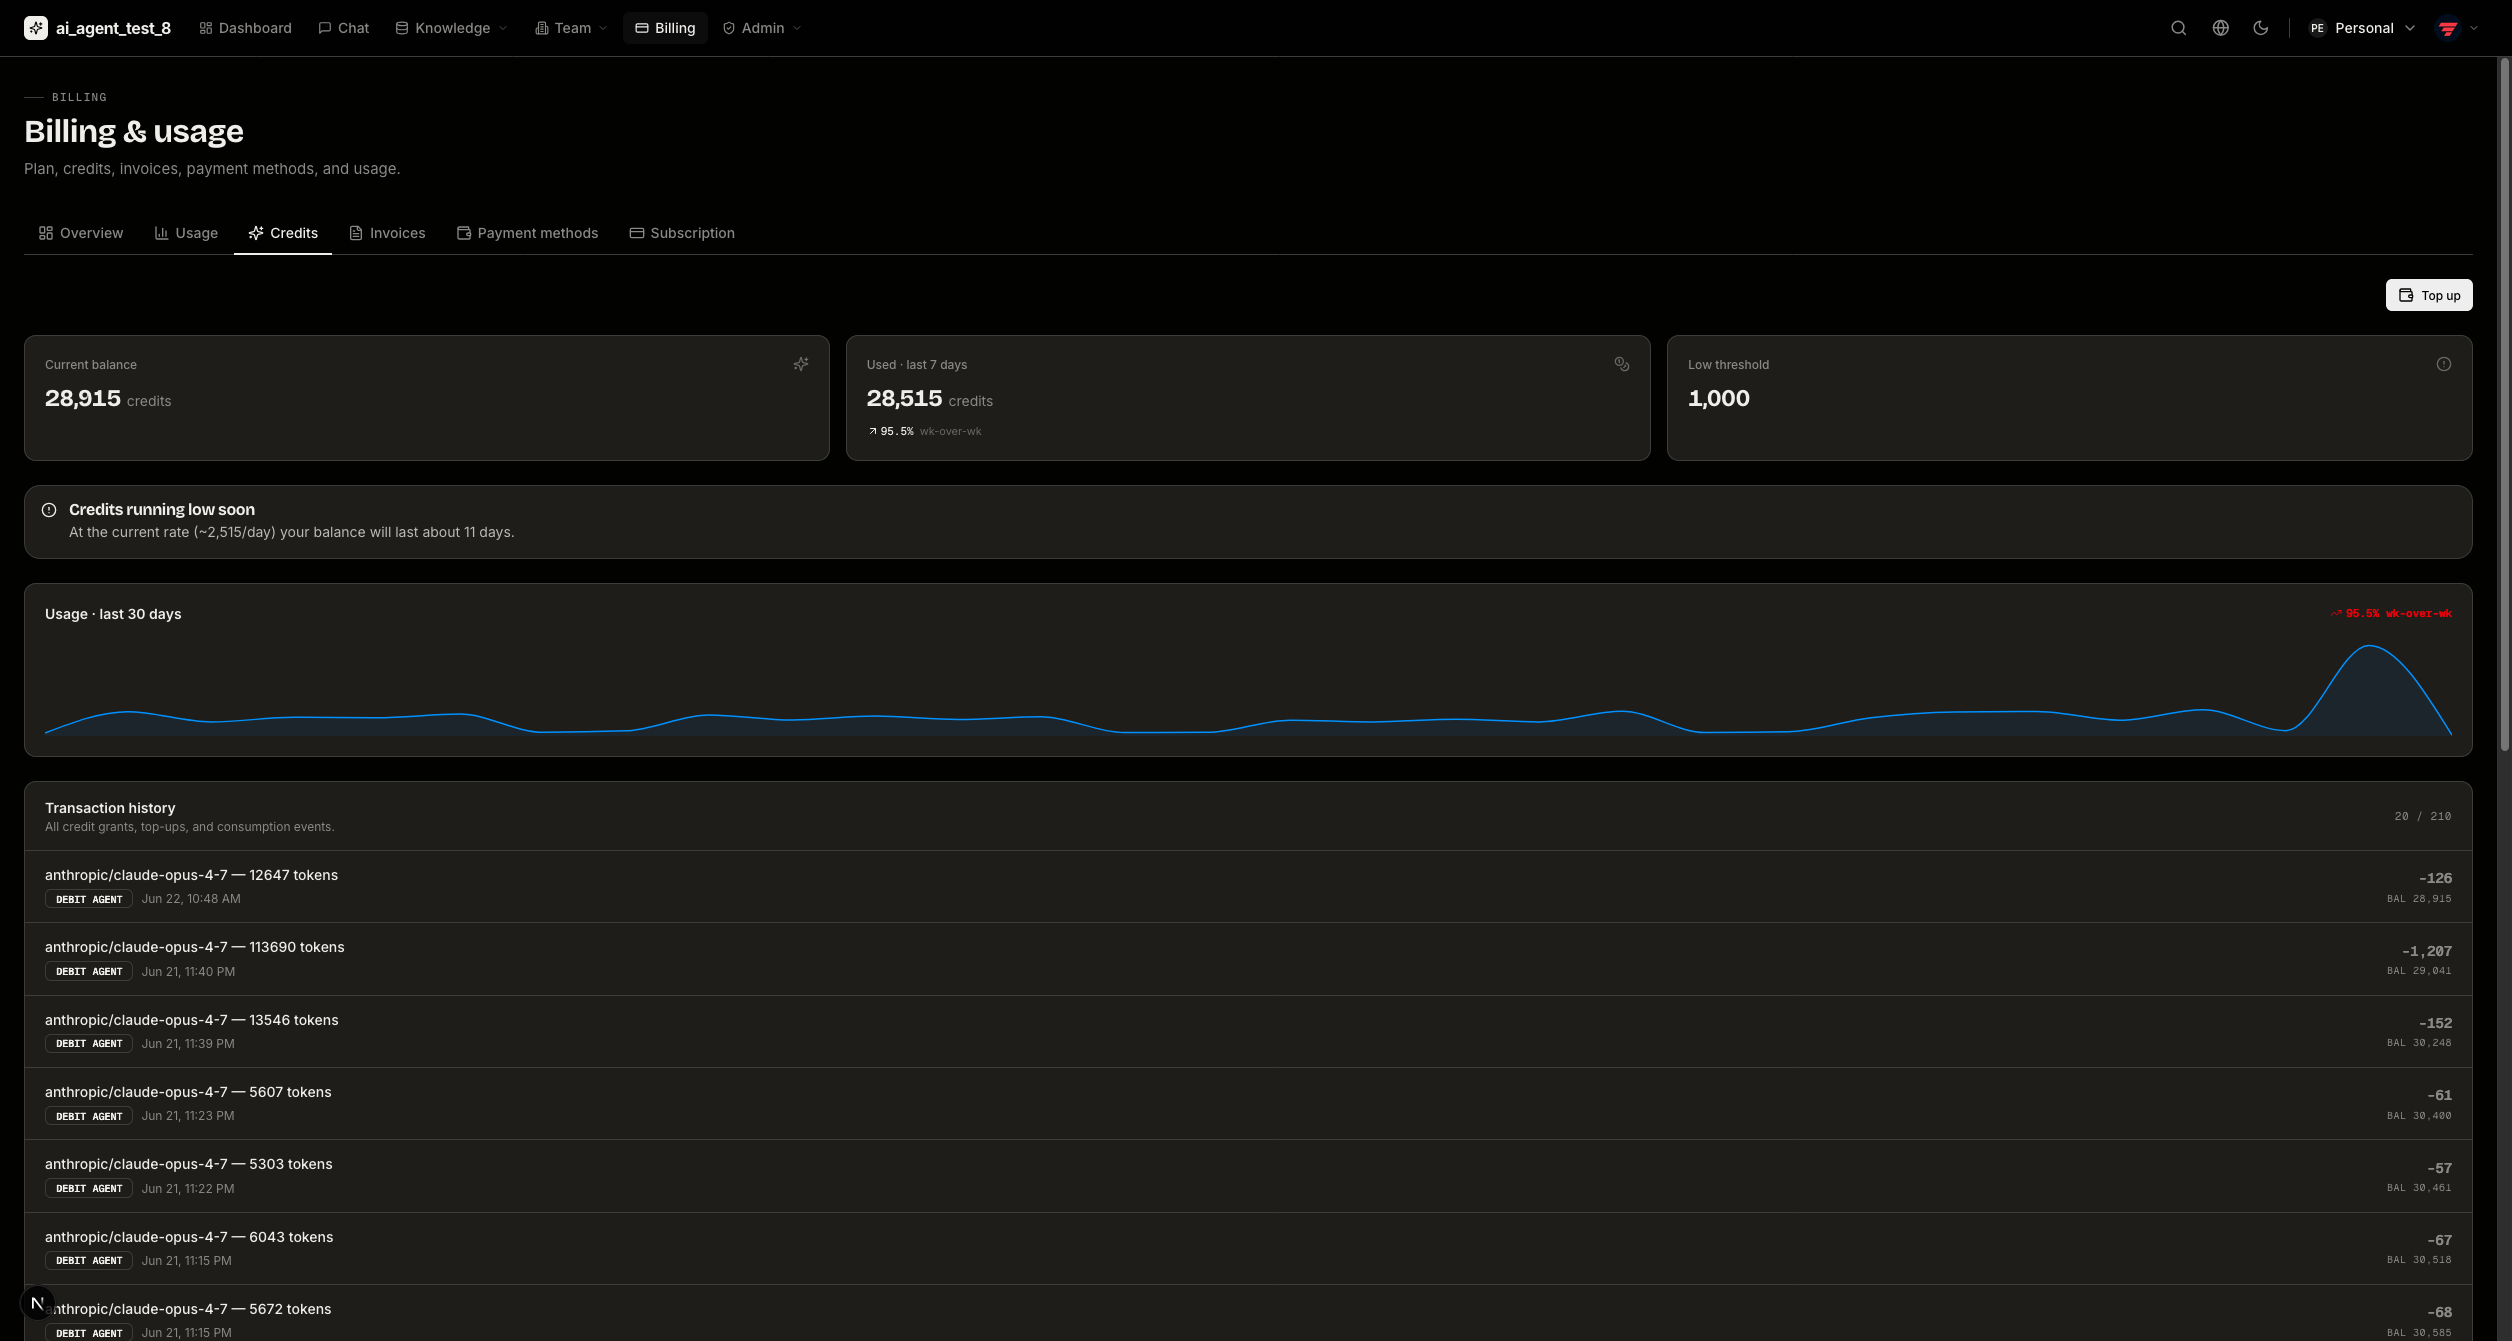The width and height of the screenshot is (2512, 1341).
Task: Open the Payment methods tab
Action: 527,233
